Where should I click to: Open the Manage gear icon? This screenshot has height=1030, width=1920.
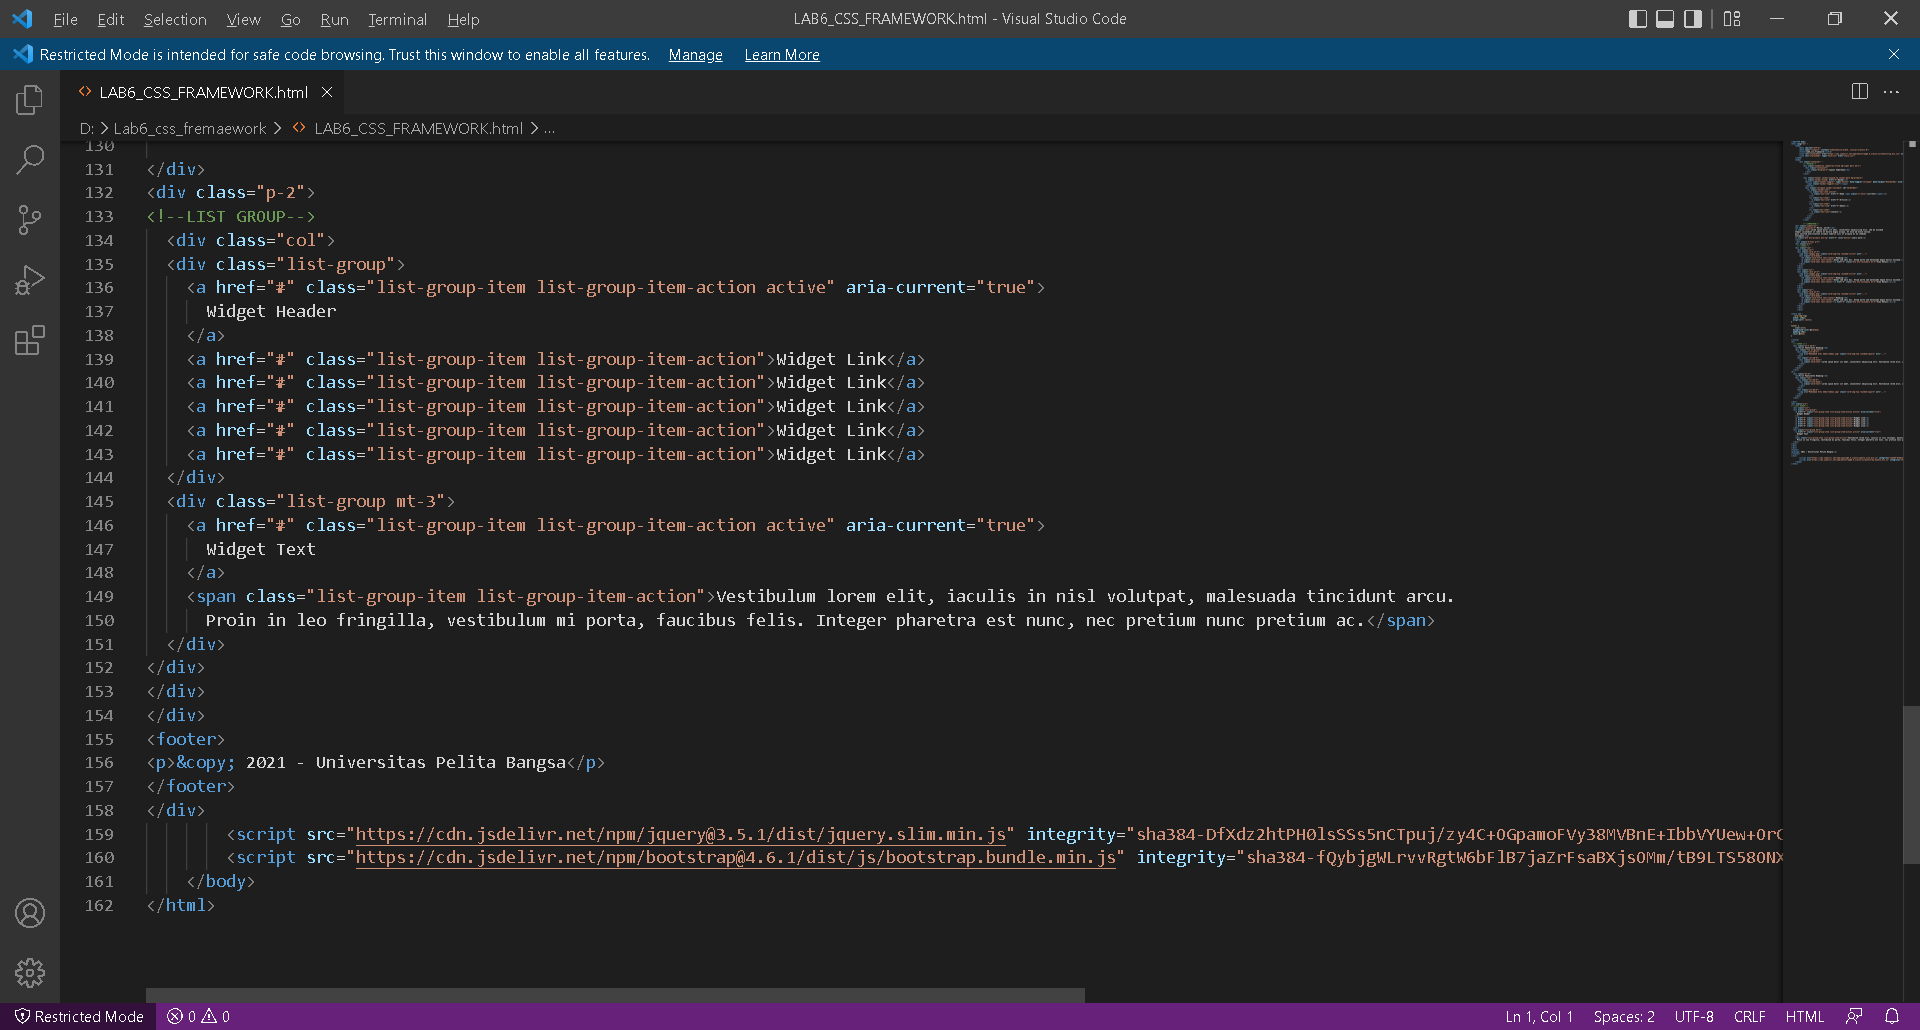pyautogui.click(x=30, y=972)
